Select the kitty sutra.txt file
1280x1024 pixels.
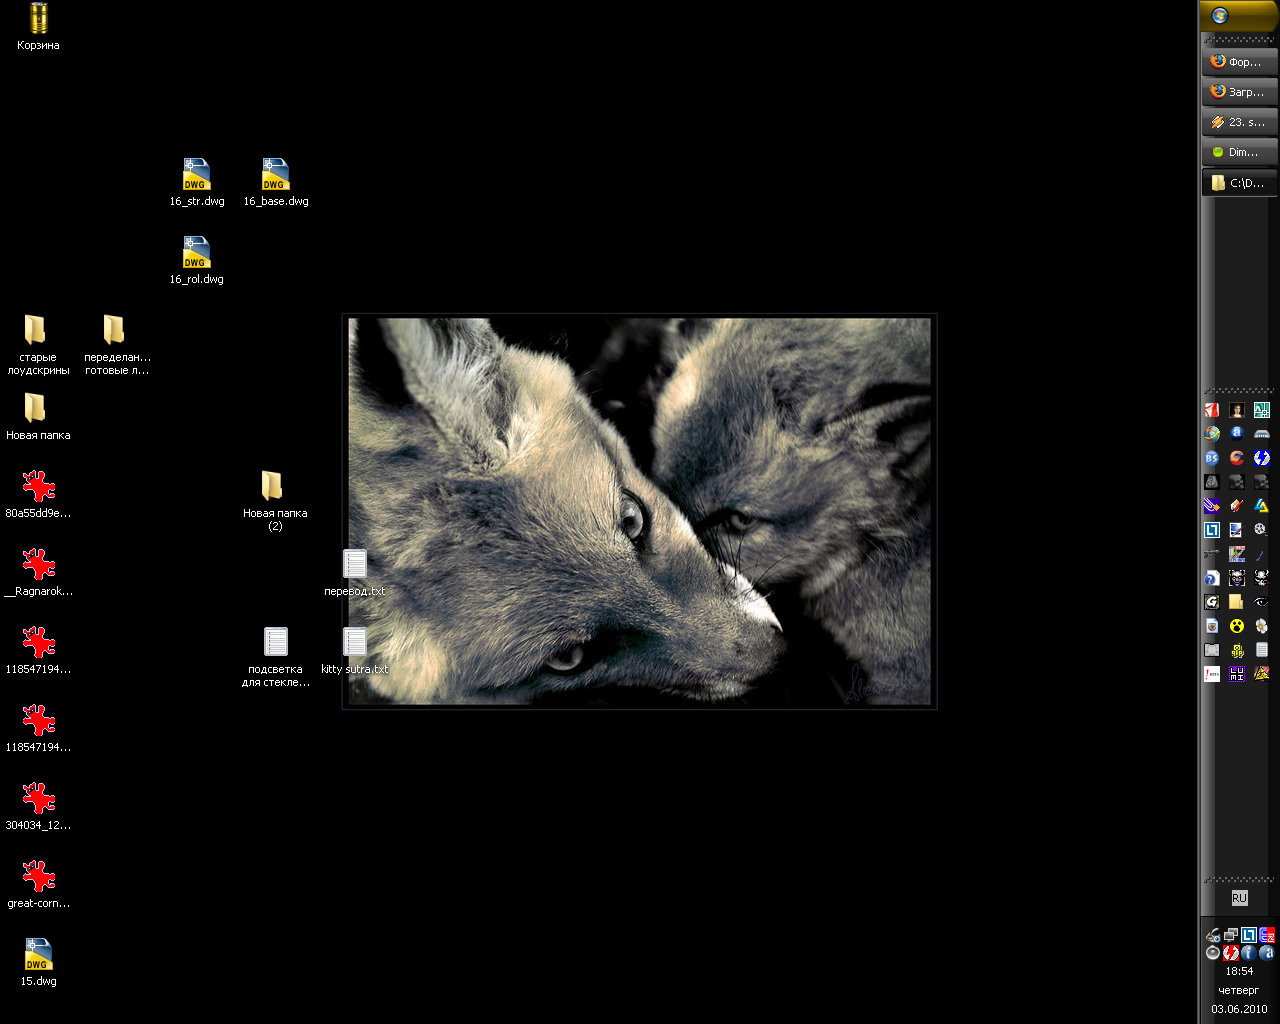(x=355, y=643)
